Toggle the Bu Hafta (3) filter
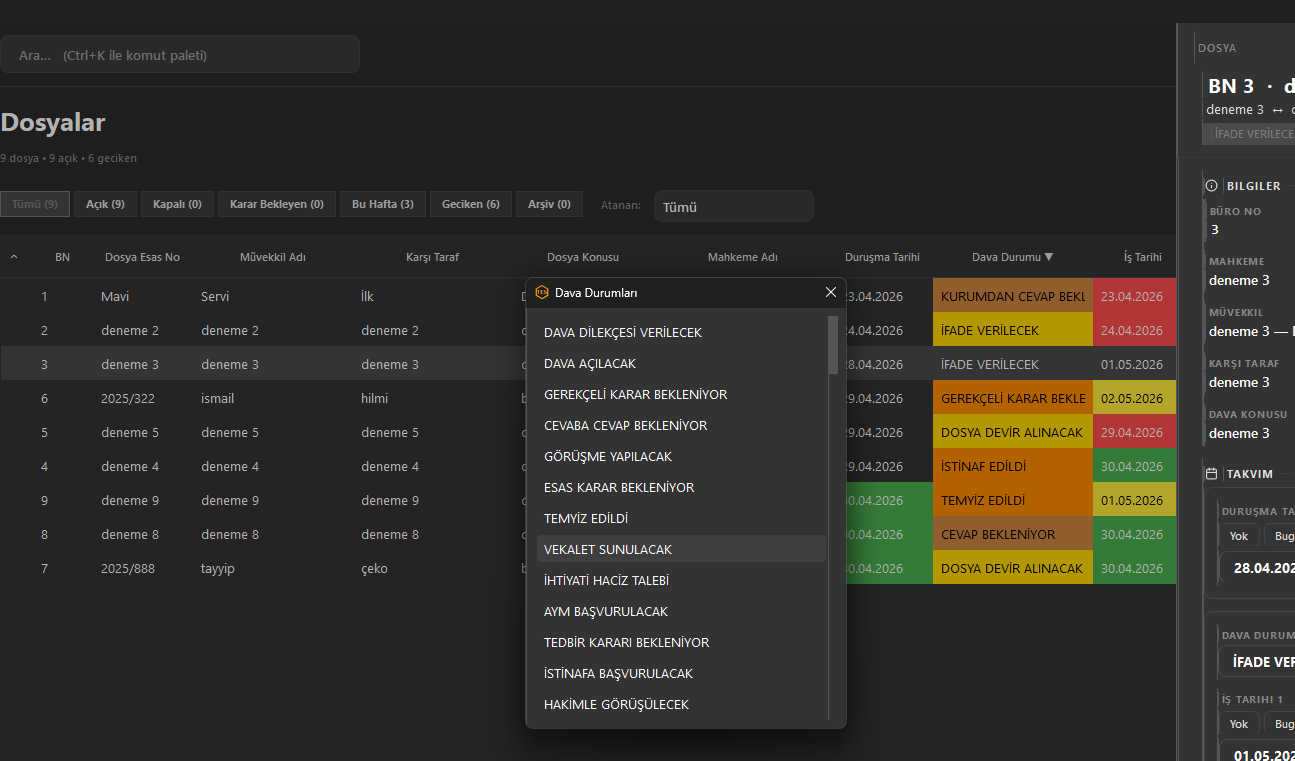 [x=383, y=204]
